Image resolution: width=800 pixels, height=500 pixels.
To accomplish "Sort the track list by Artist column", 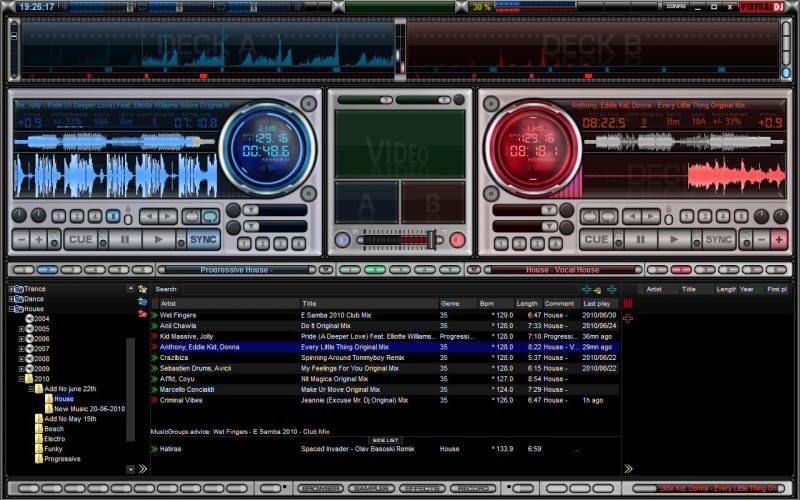I will pyautogui.click(x=228, y=304).
